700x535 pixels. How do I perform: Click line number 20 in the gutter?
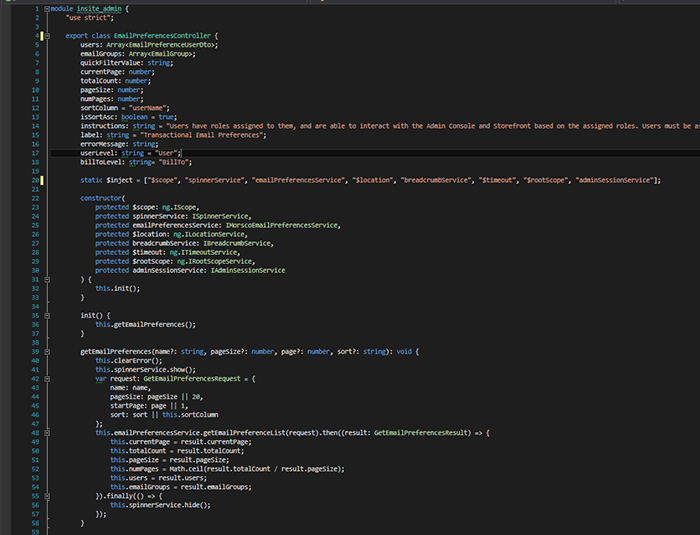[x=35, y=180]
